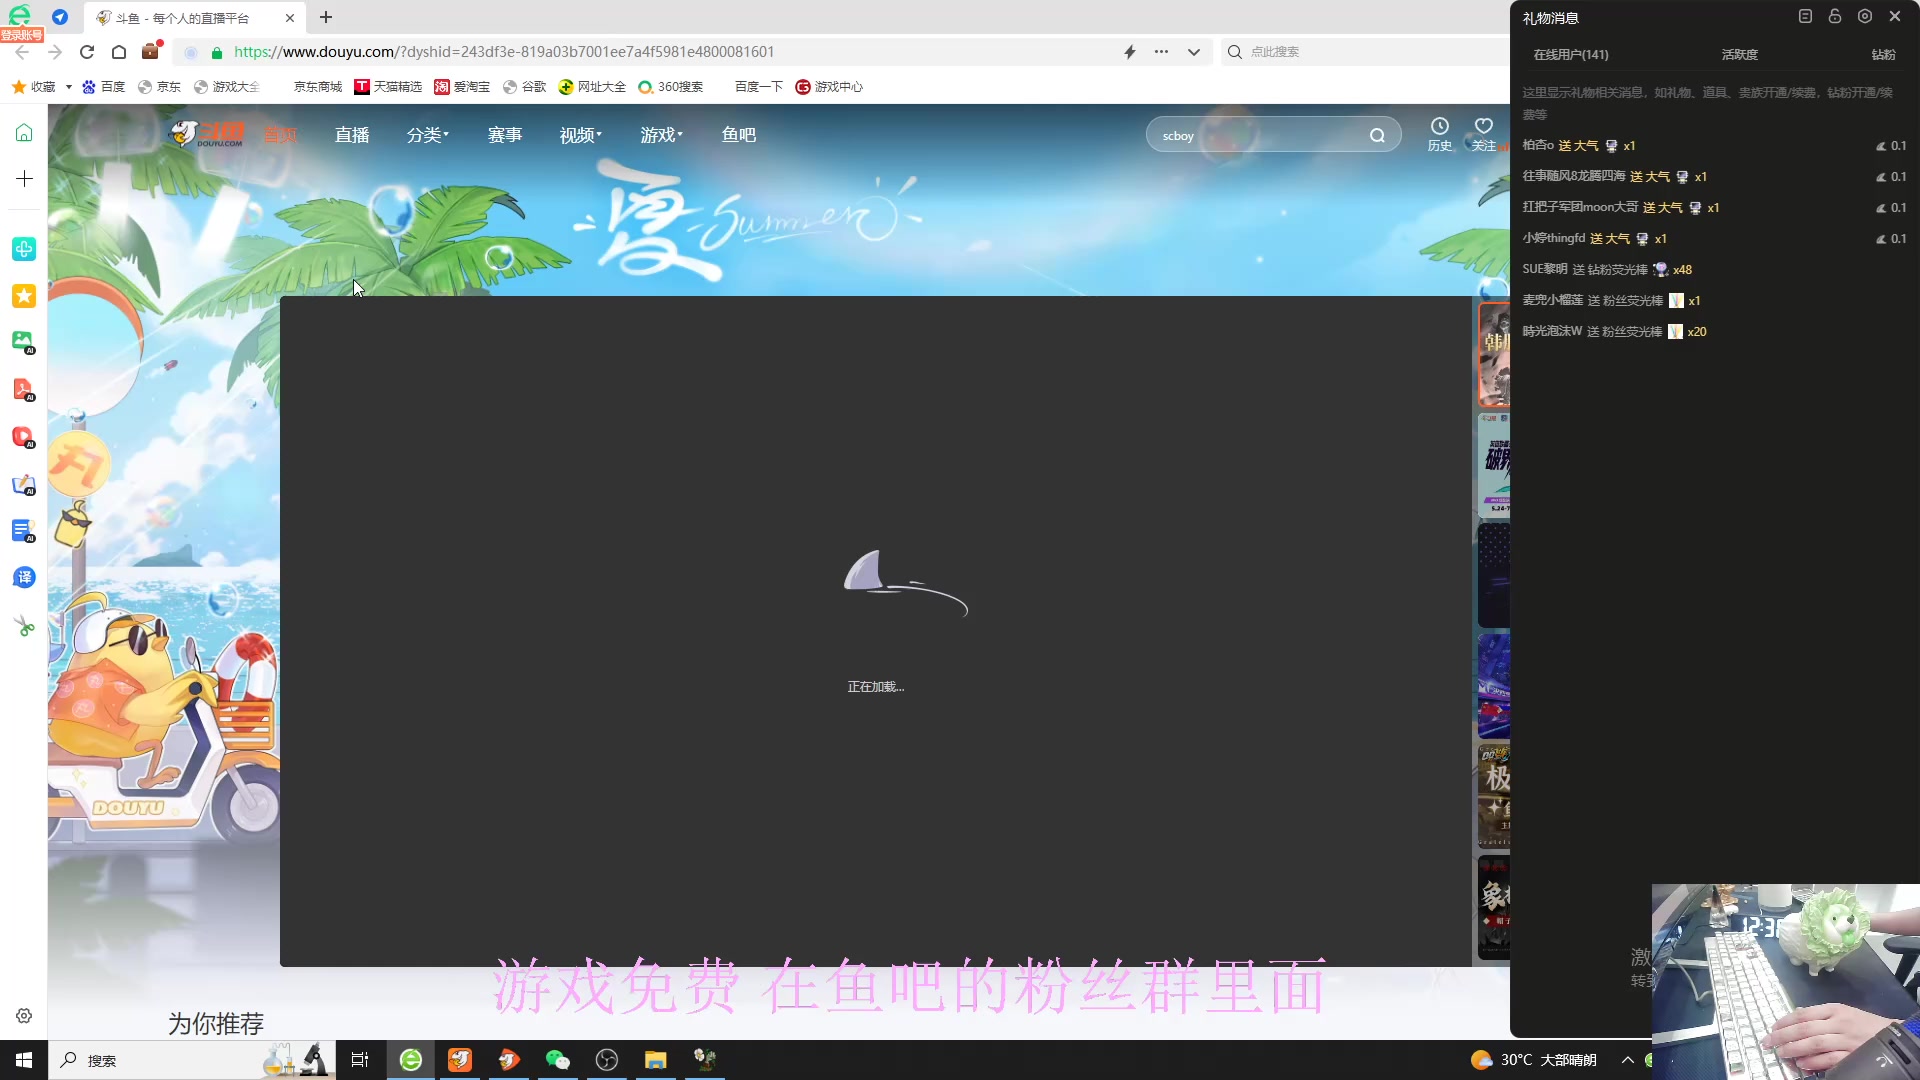
Task: Open the 鱼吧 forum menu item
Action: pyautogui.click(x=739, y=134)
